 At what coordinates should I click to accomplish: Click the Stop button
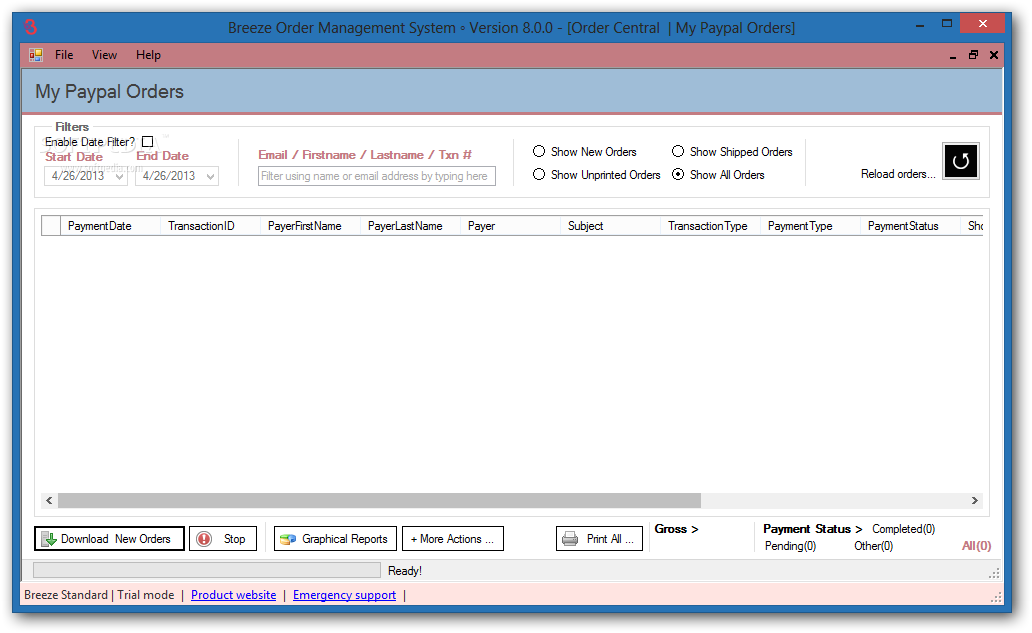point(222,539)
